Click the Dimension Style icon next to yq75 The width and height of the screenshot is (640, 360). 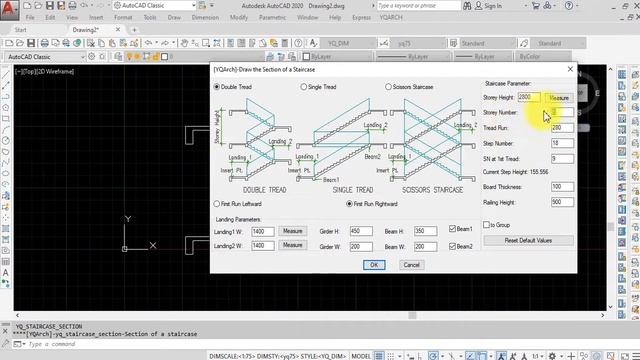383,43
